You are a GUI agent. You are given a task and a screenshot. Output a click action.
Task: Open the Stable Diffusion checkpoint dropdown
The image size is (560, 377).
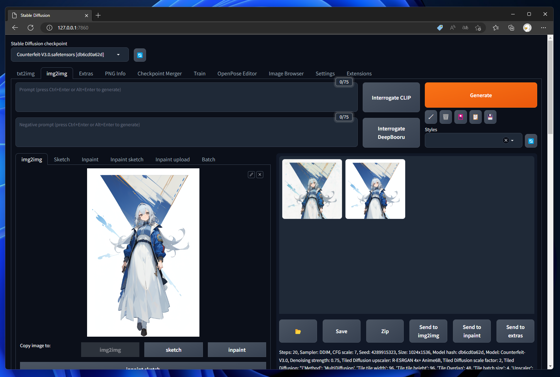[70, 55]
